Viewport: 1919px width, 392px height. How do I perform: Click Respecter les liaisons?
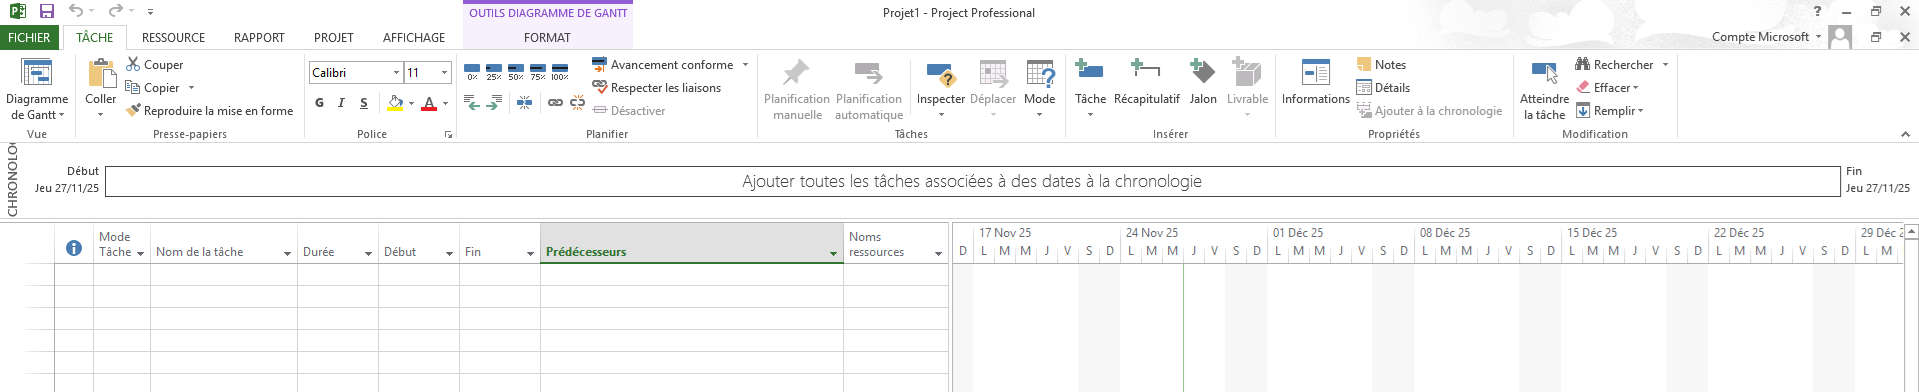pos(657,87)
